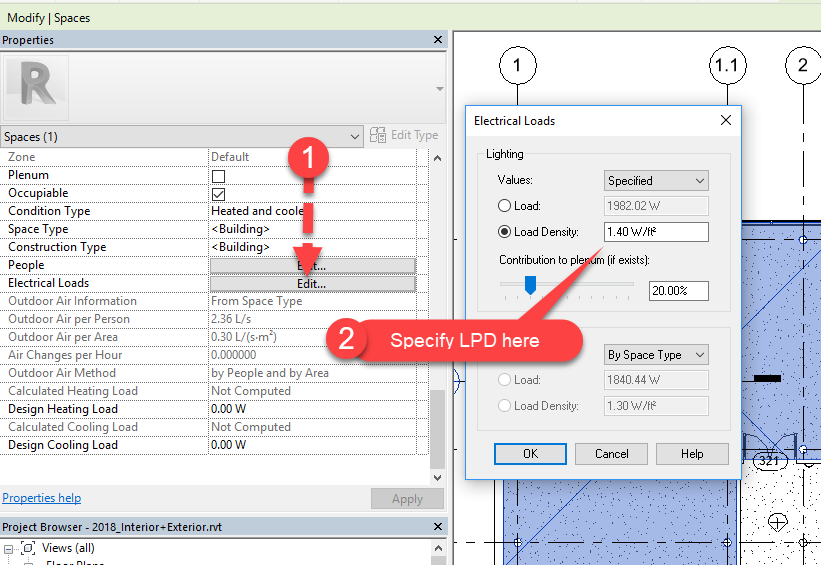This screenshot has height=565, width=821.
Task: Collapse the Views (all) tree node
Action: pos(8,549)
